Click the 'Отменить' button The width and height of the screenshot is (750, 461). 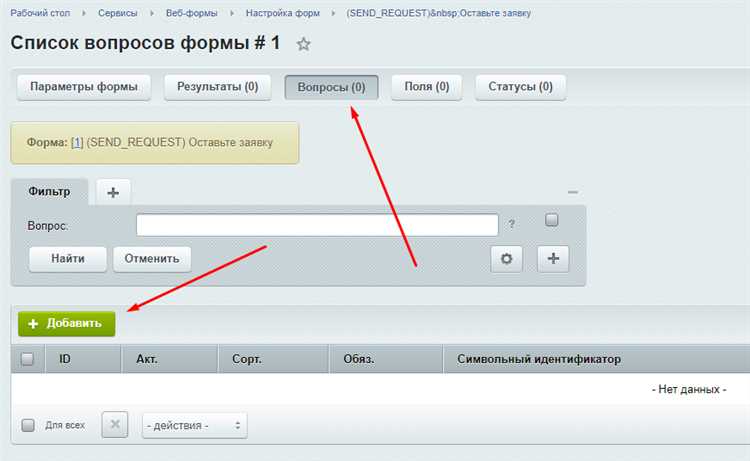coord(152,259)
